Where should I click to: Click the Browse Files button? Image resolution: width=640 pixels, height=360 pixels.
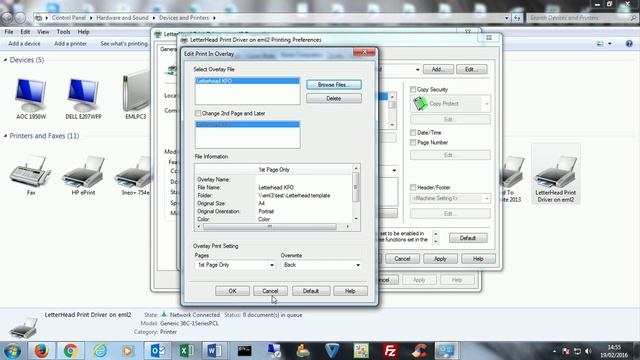point(333,84)
